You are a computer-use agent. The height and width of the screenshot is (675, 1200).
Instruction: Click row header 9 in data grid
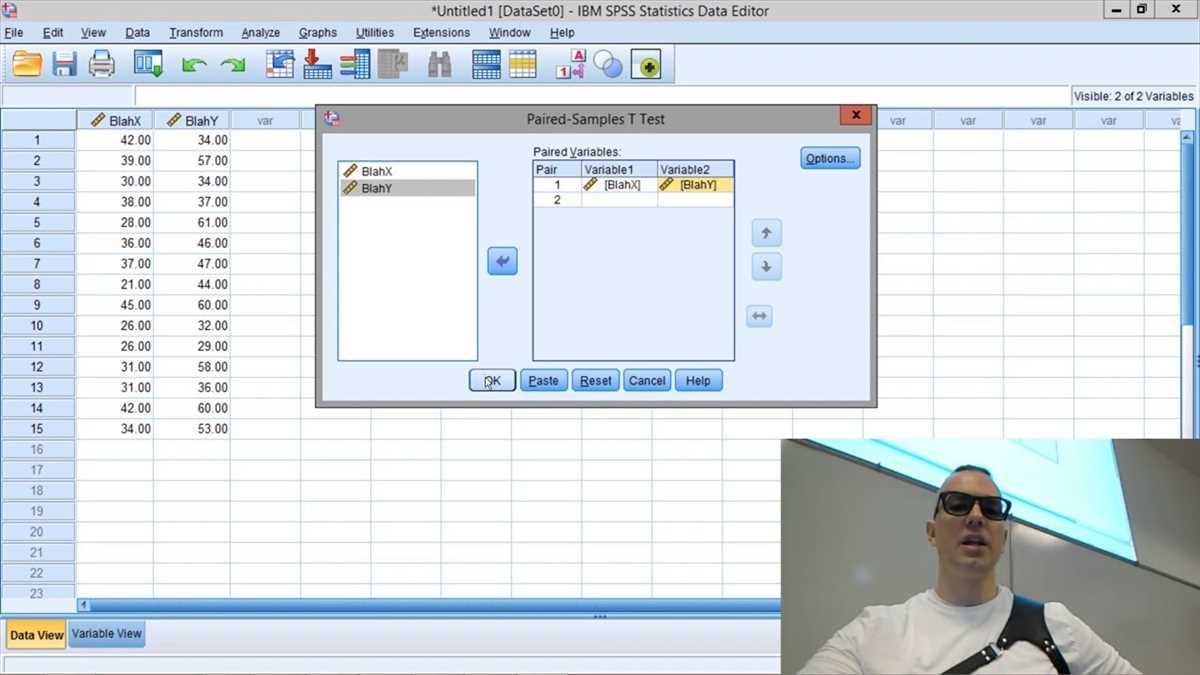(37, 305)
